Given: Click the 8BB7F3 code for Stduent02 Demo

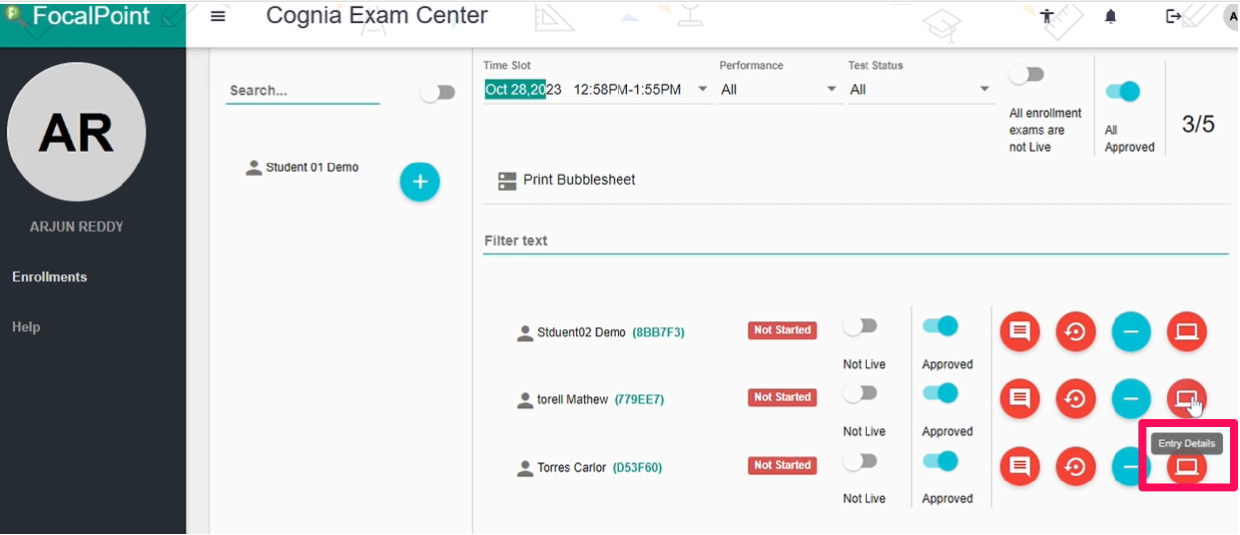Looking at the screenshot, I should pyautogui.click(x=659, y=332).
